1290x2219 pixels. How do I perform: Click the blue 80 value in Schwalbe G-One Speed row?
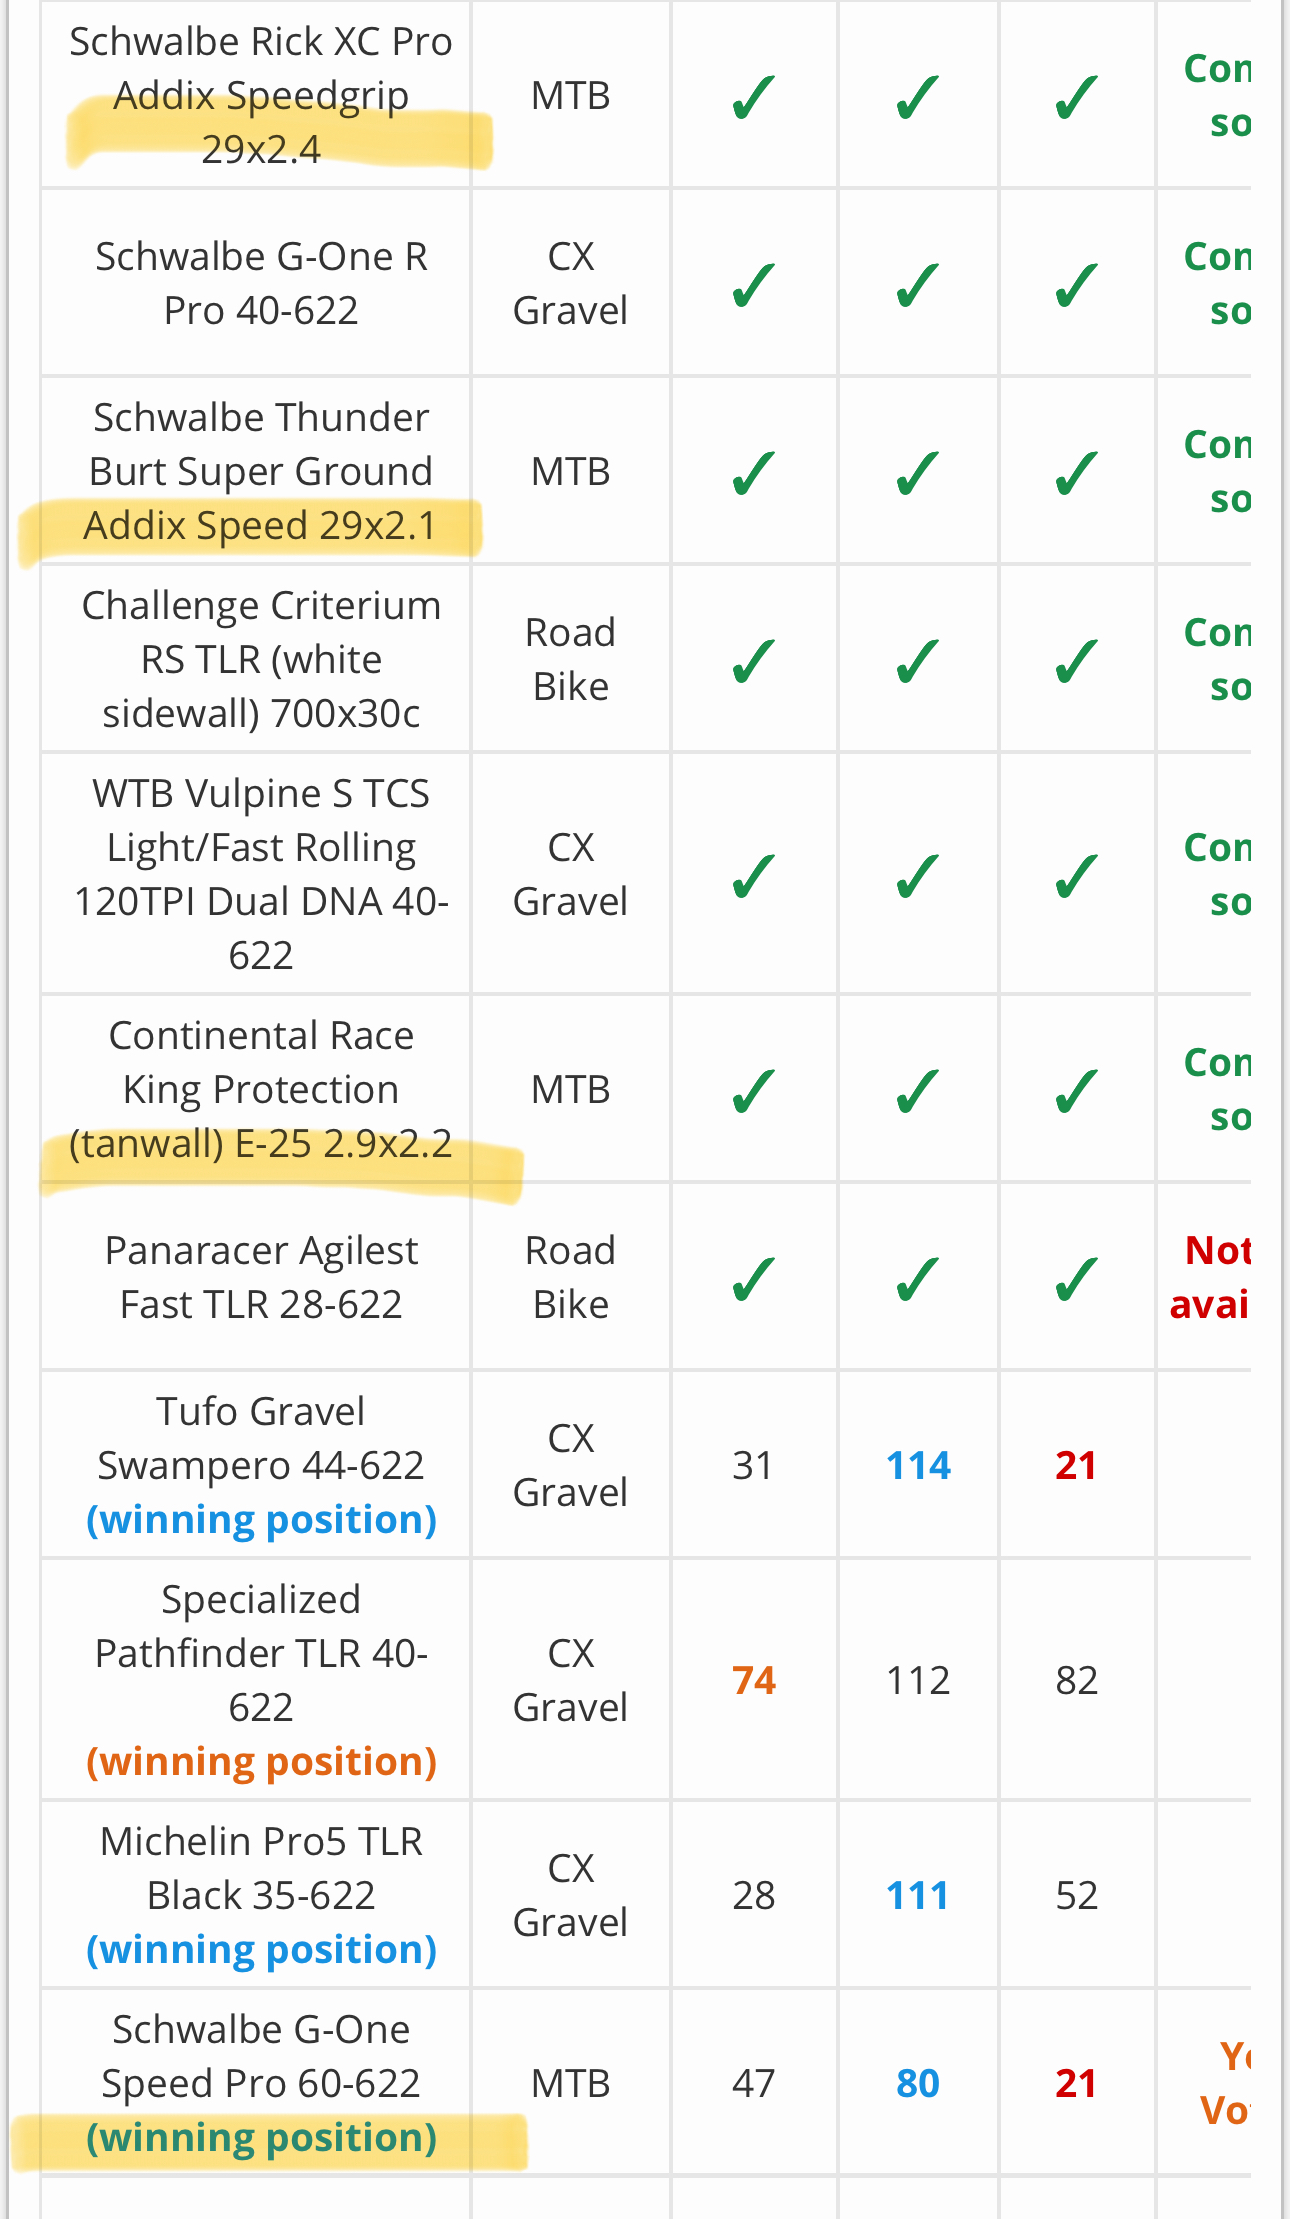click(917, 2084)
